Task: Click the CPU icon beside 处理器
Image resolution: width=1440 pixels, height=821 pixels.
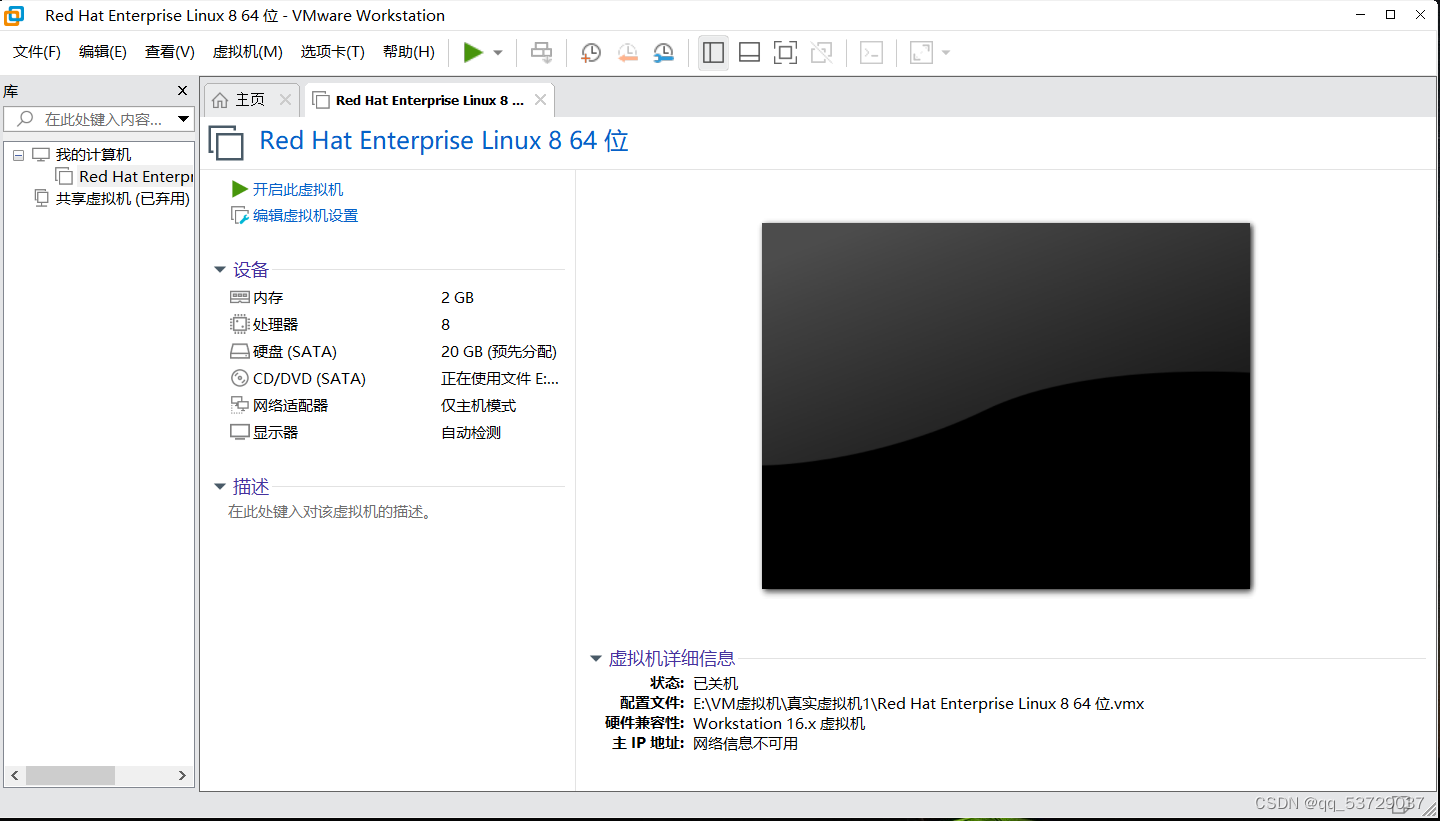Action: point(240,324)
